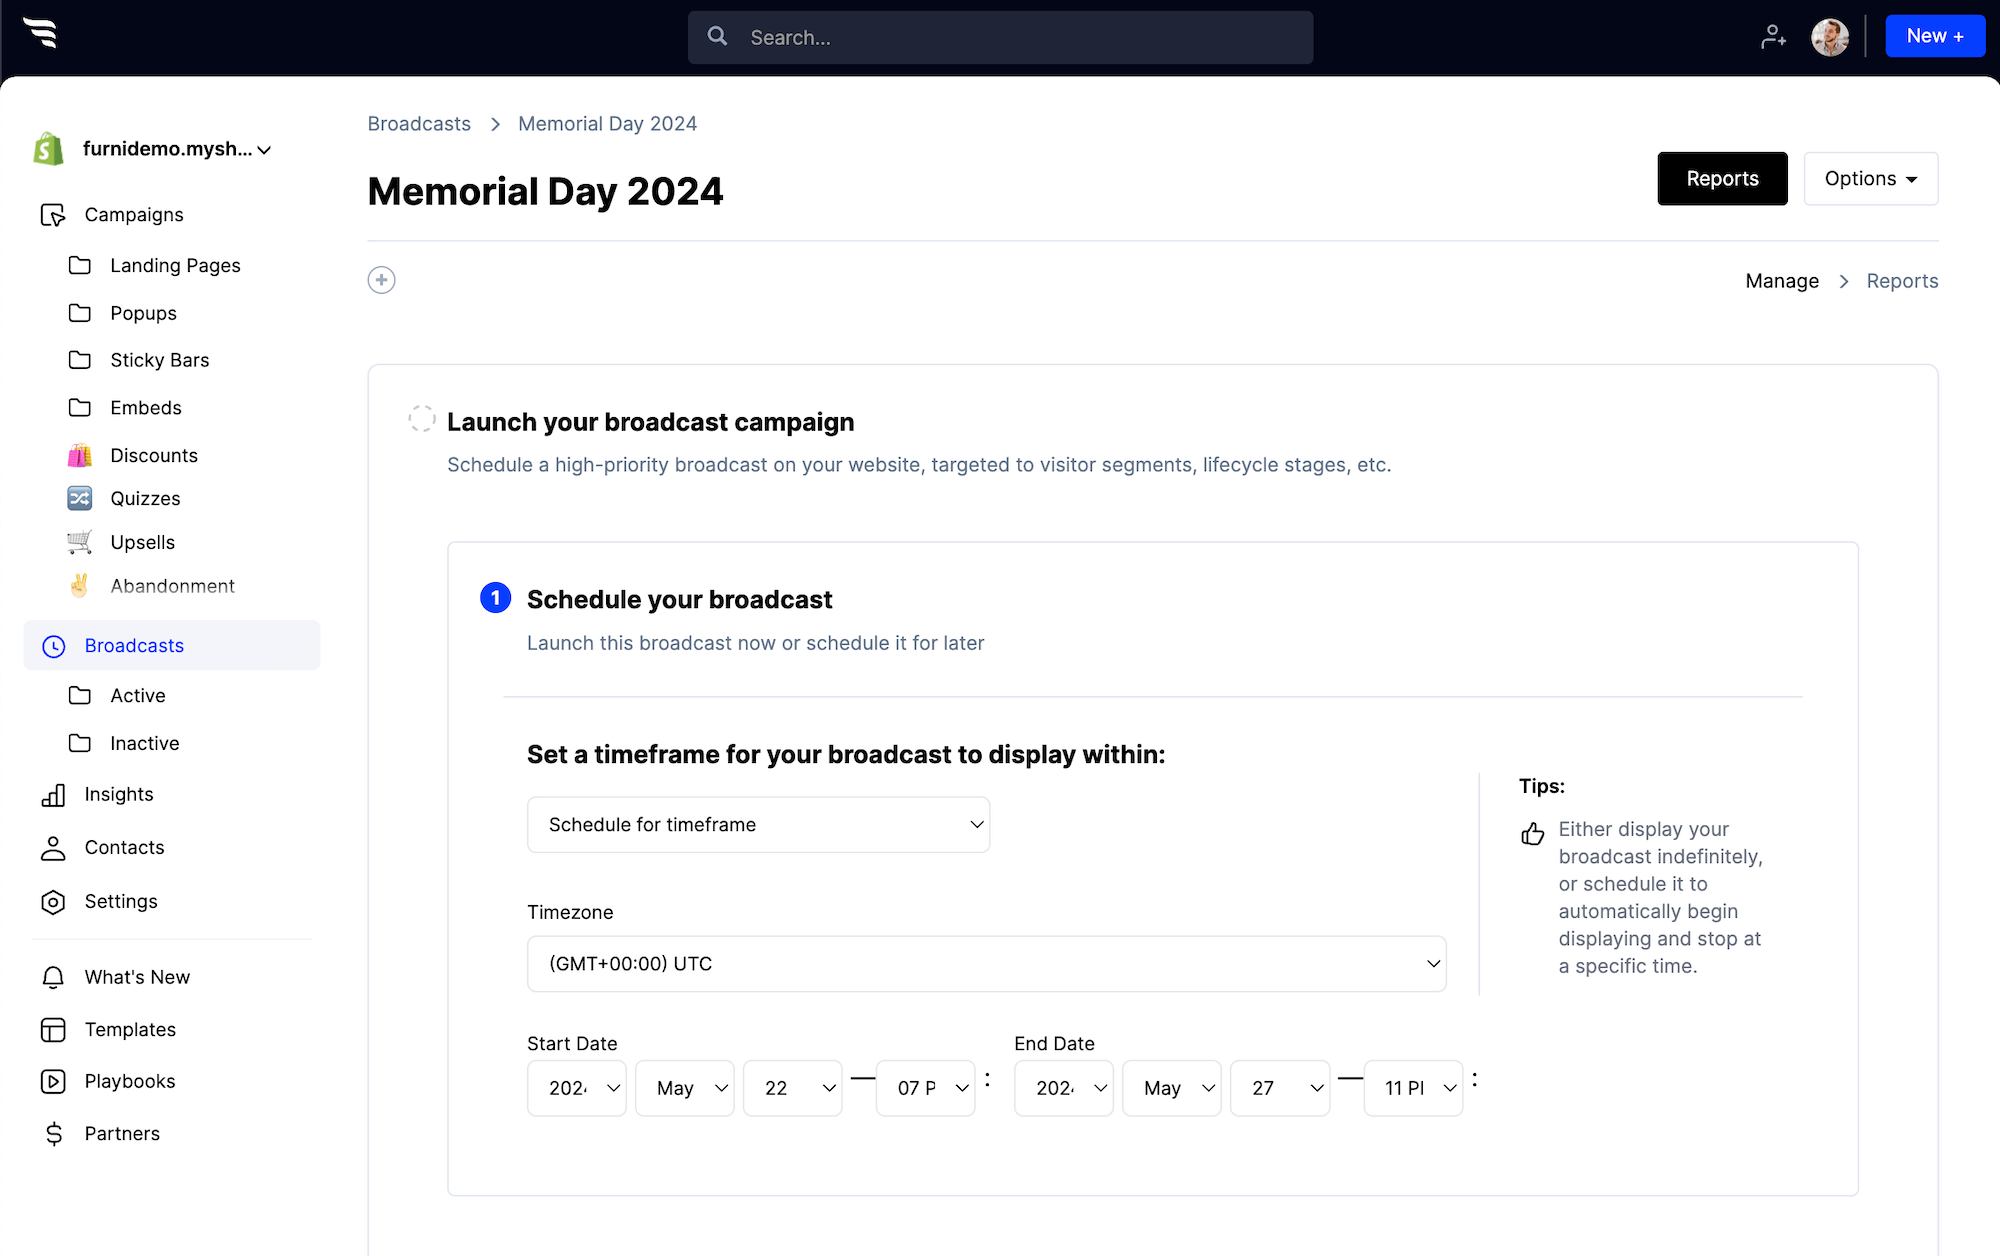Expand the furnidemo store switcher
The width and height of the screenshot is (2000, 1256).
[177, 149]
